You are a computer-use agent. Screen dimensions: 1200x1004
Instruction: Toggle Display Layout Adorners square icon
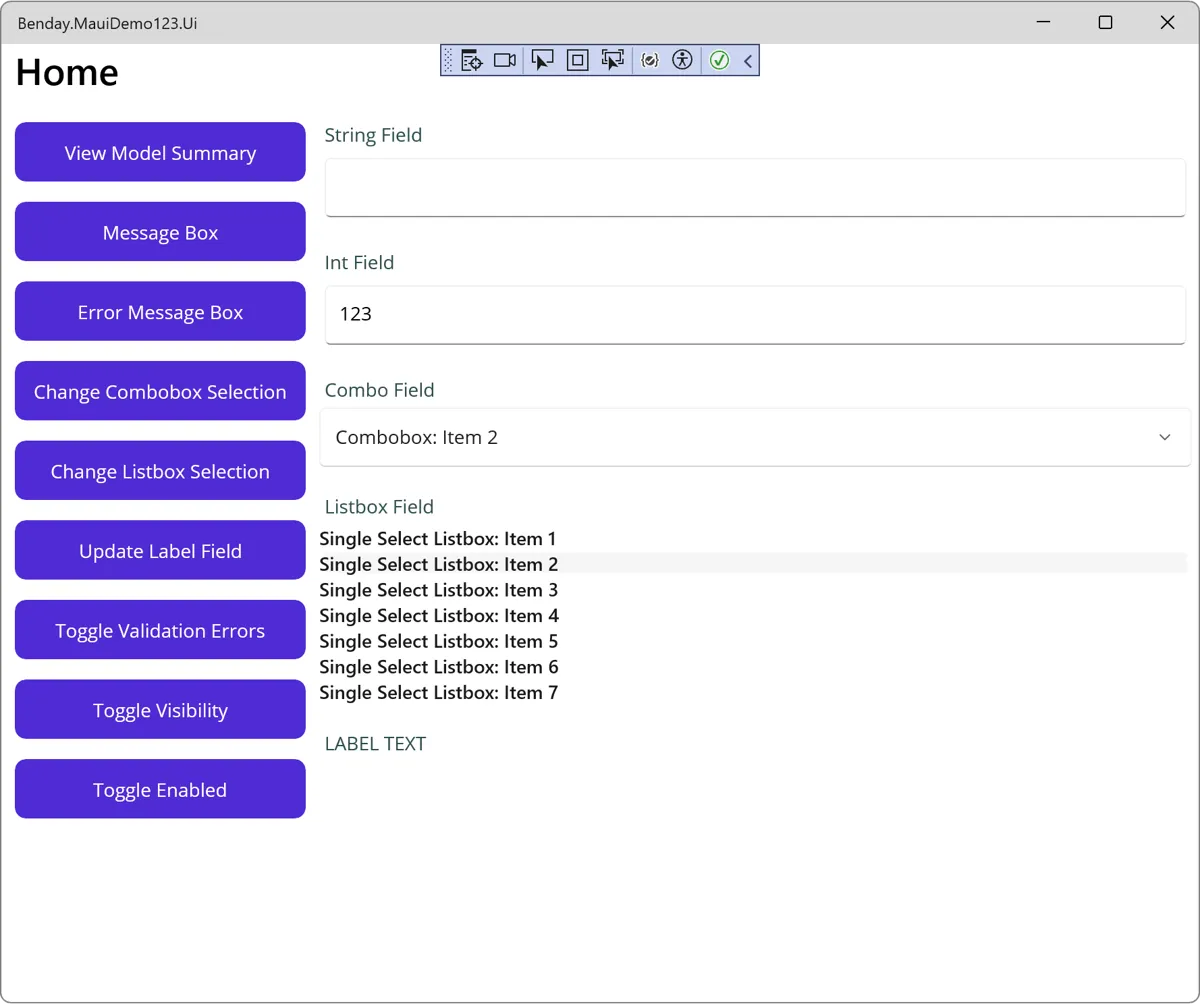coord(577,61)
